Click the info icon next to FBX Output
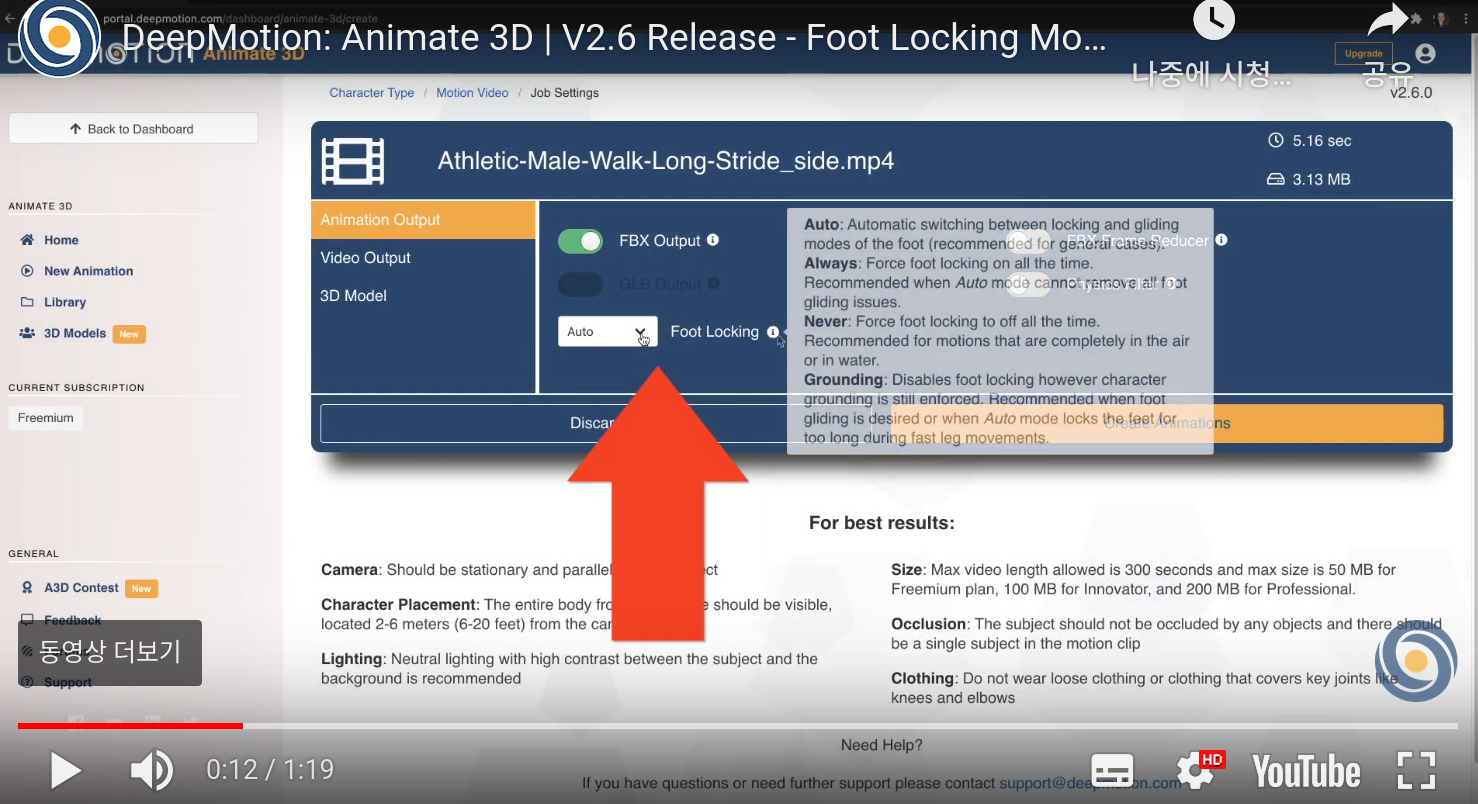The height and width of the screenshot is (804, 1478). pyautogui.click(x=713, y=240)
